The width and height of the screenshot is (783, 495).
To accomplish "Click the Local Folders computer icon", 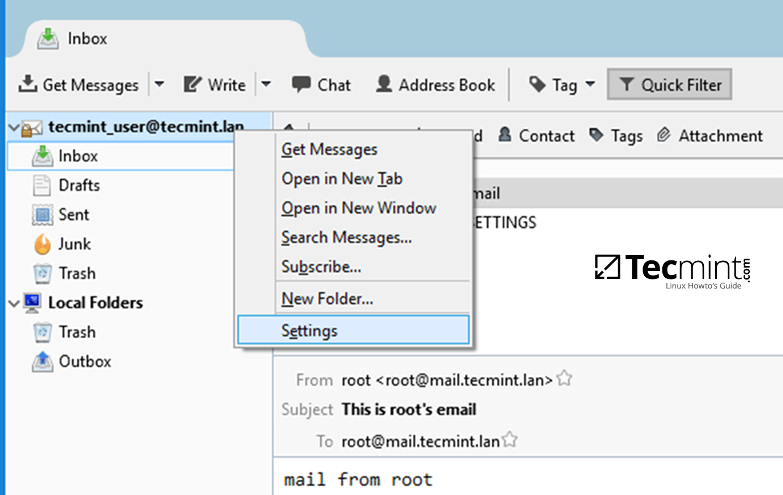I will coord(32,303).
